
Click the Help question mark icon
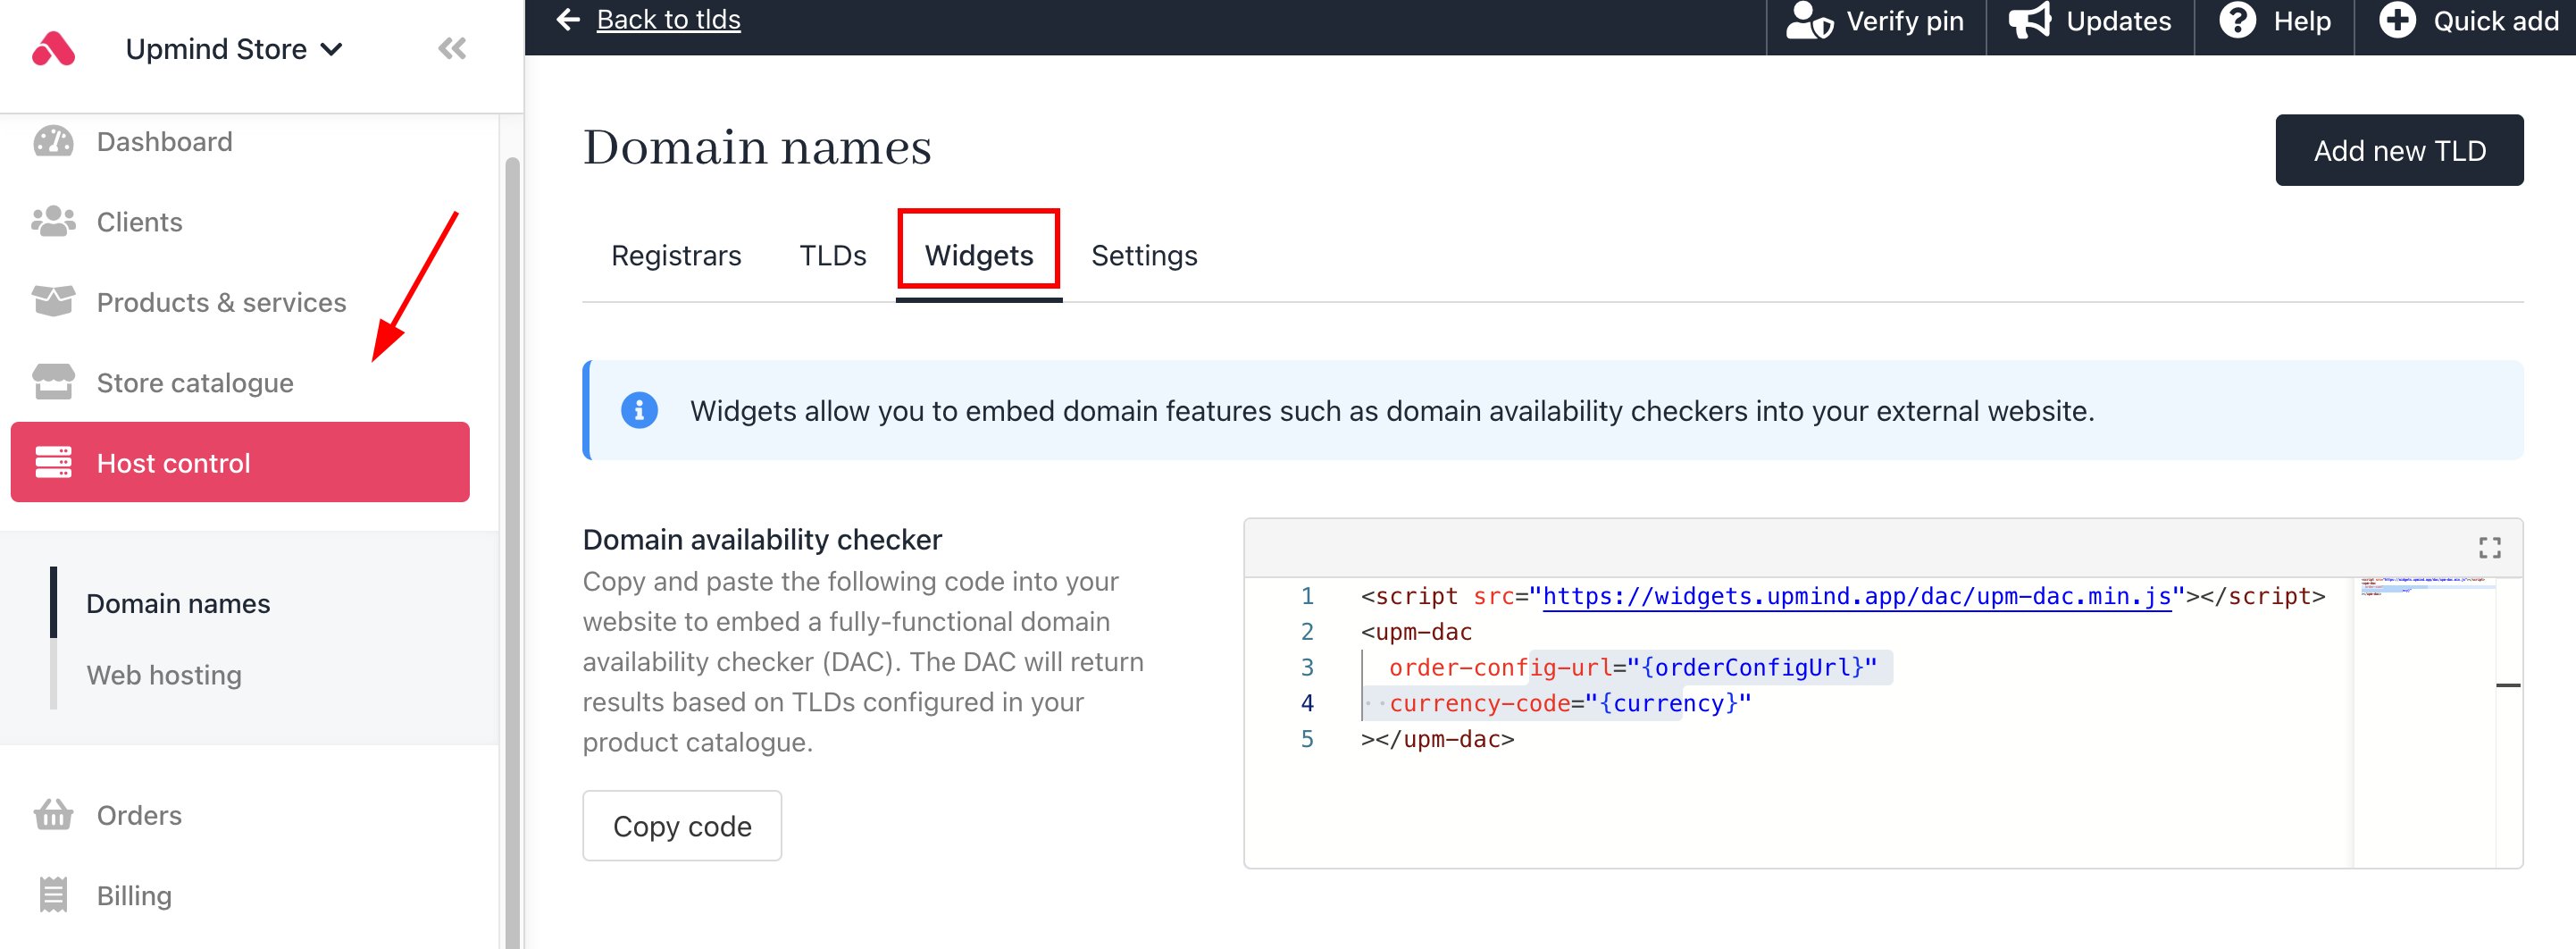[x=2237, y=20]
